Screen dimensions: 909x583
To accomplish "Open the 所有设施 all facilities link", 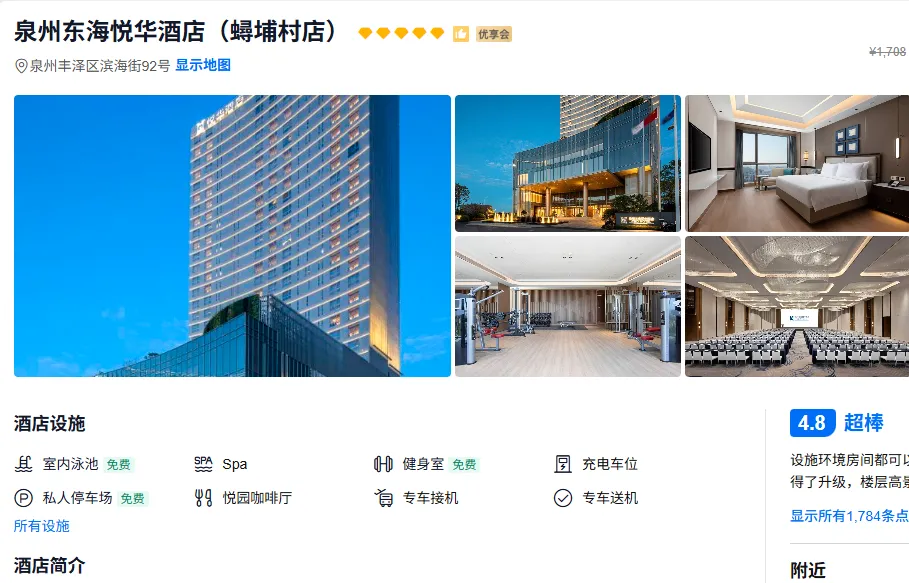I will tap(42, 526).
